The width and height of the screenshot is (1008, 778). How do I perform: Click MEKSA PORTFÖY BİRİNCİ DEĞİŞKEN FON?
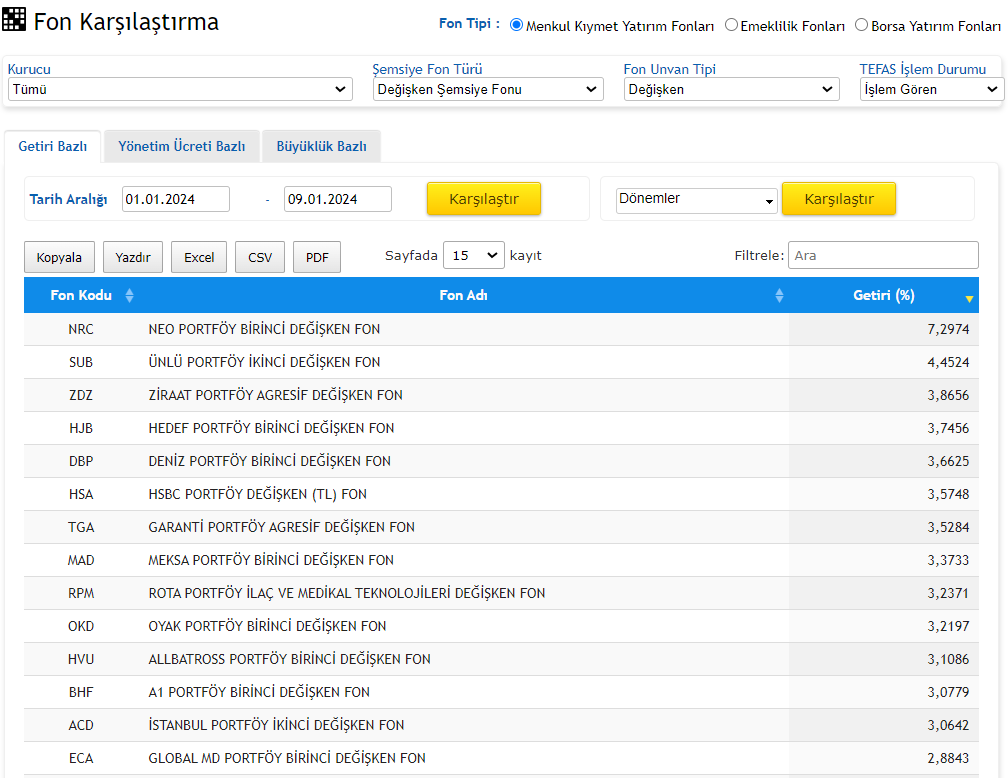[x=271, y=560]
